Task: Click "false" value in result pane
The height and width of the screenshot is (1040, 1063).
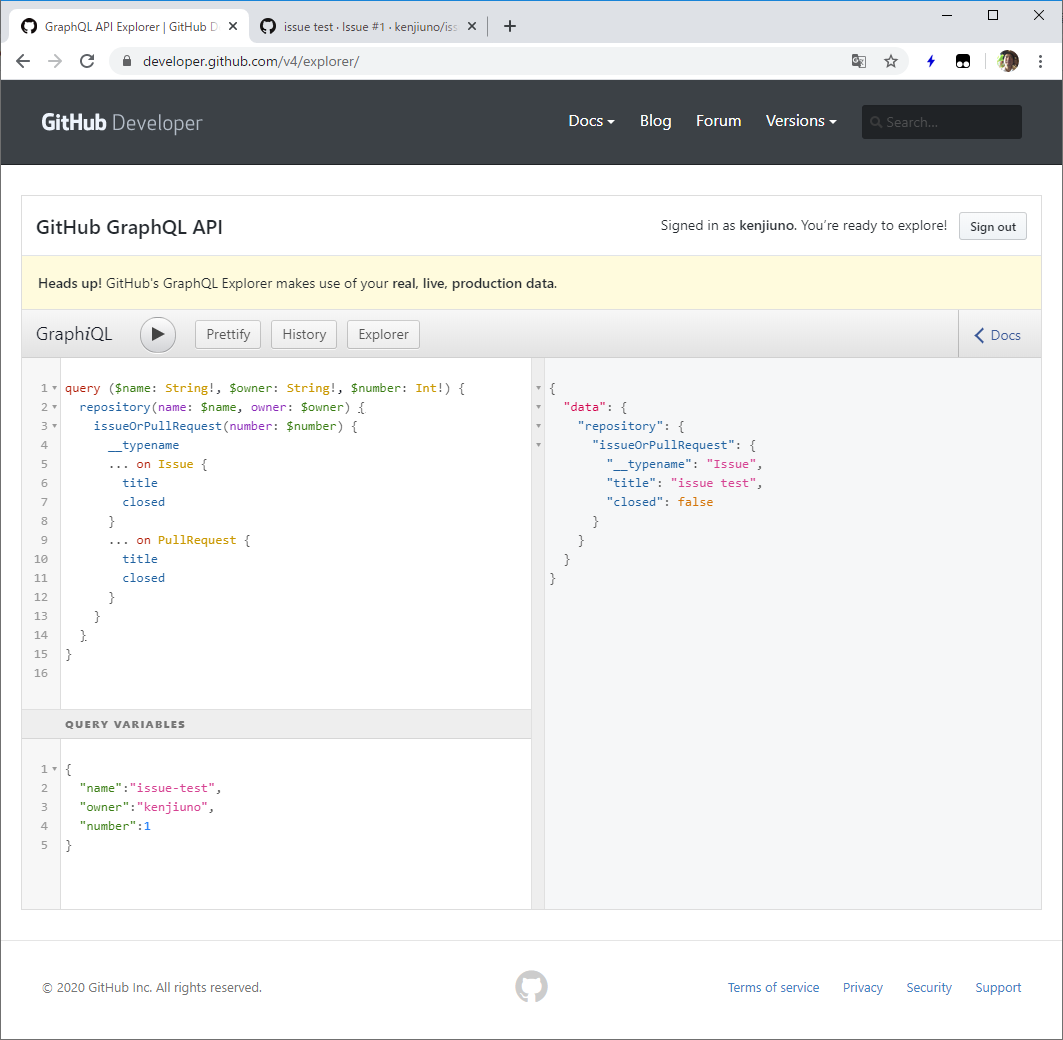Action: pyautogui.click(x=695, y=502)
